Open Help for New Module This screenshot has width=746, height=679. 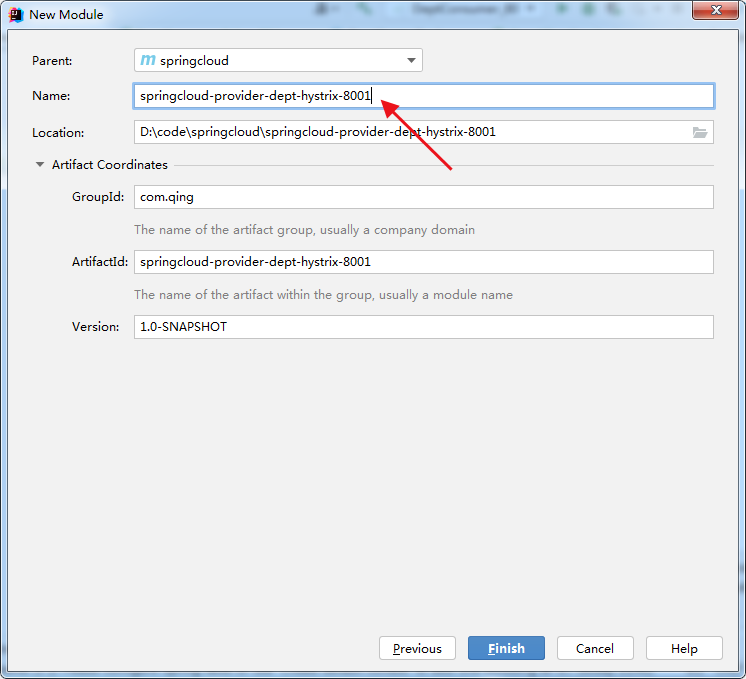pos(684,648)
